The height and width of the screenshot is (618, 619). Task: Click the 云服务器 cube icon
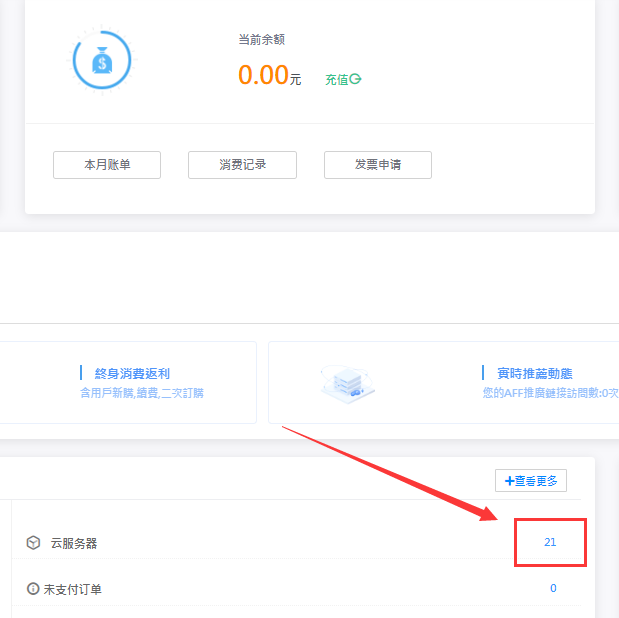coord(33,543)
